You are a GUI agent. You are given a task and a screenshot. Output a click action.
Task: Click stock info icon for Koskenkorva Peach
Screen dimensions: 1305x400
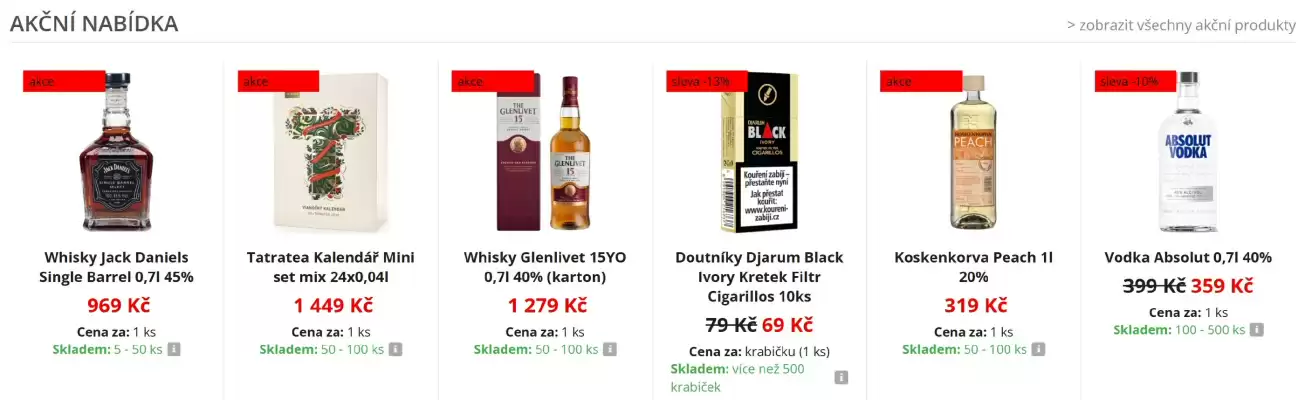(1038, 349)
